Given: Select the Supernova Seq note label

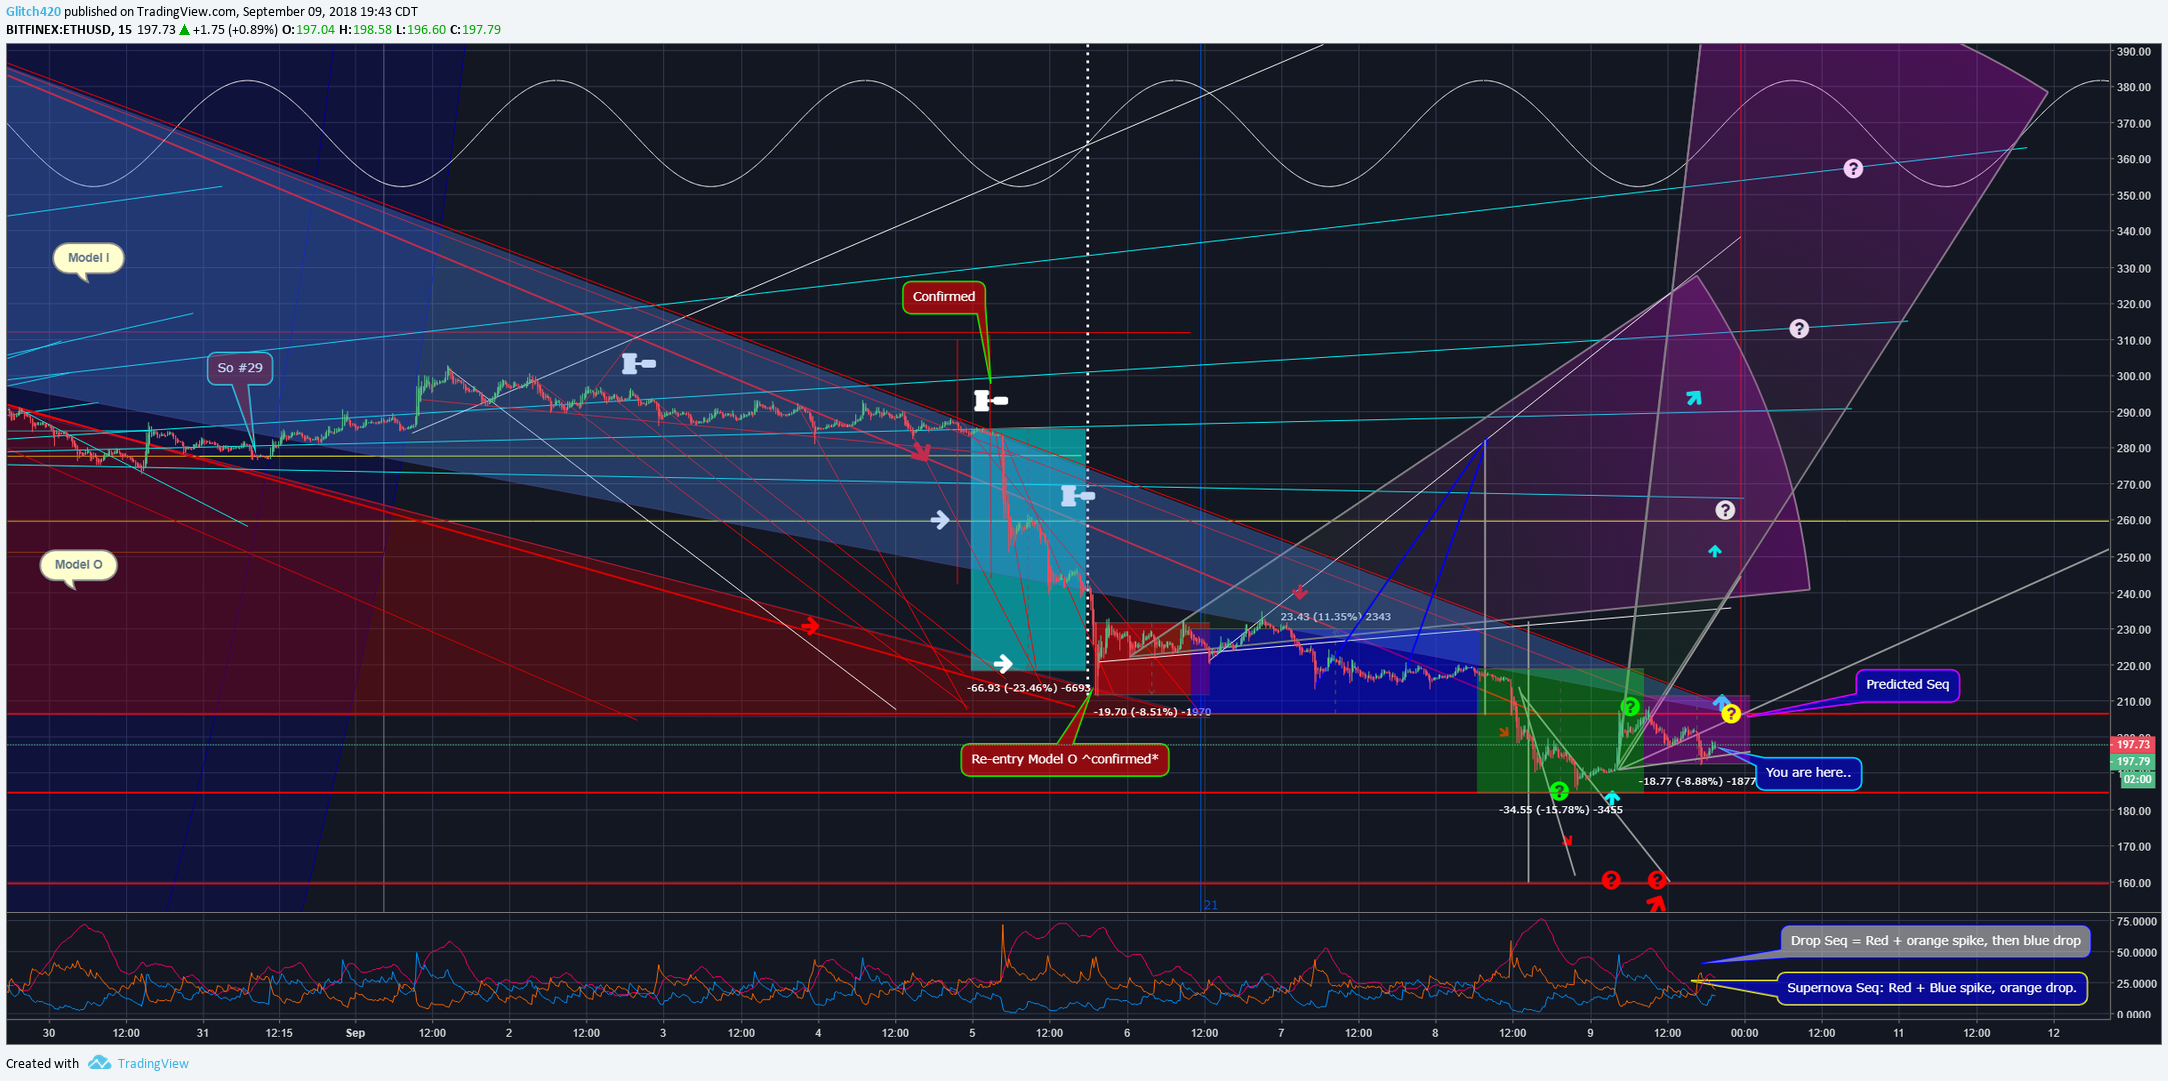Looking at the screenshot, I should 1931,988.
